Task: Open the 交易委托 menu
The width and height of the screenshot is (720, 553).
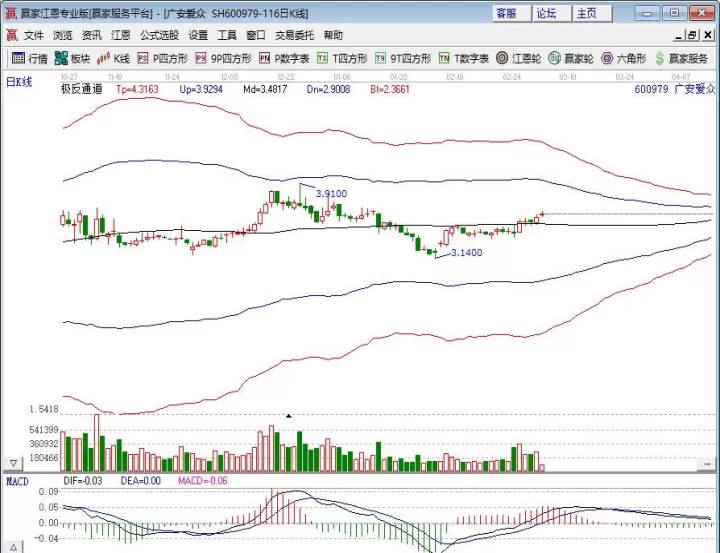Action: click(x=294, y=35)
